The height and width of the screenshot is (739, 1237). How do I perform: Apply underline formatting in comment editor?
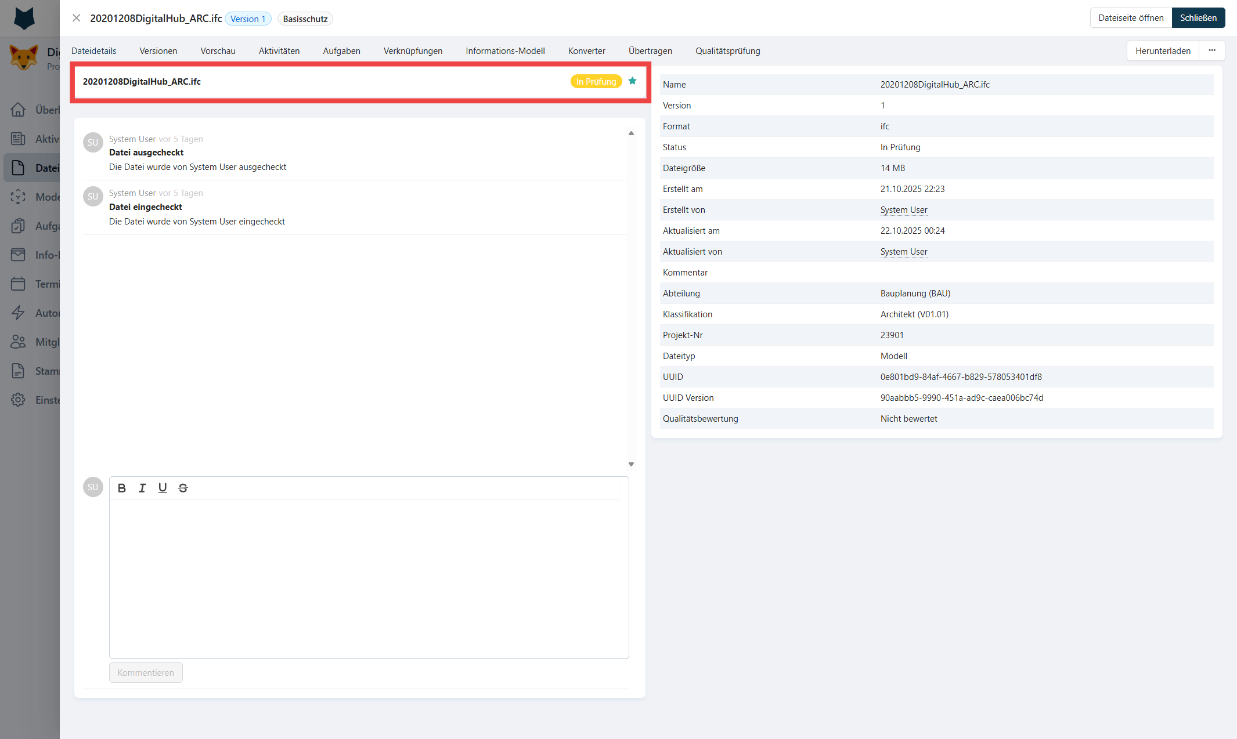(162, 488)
